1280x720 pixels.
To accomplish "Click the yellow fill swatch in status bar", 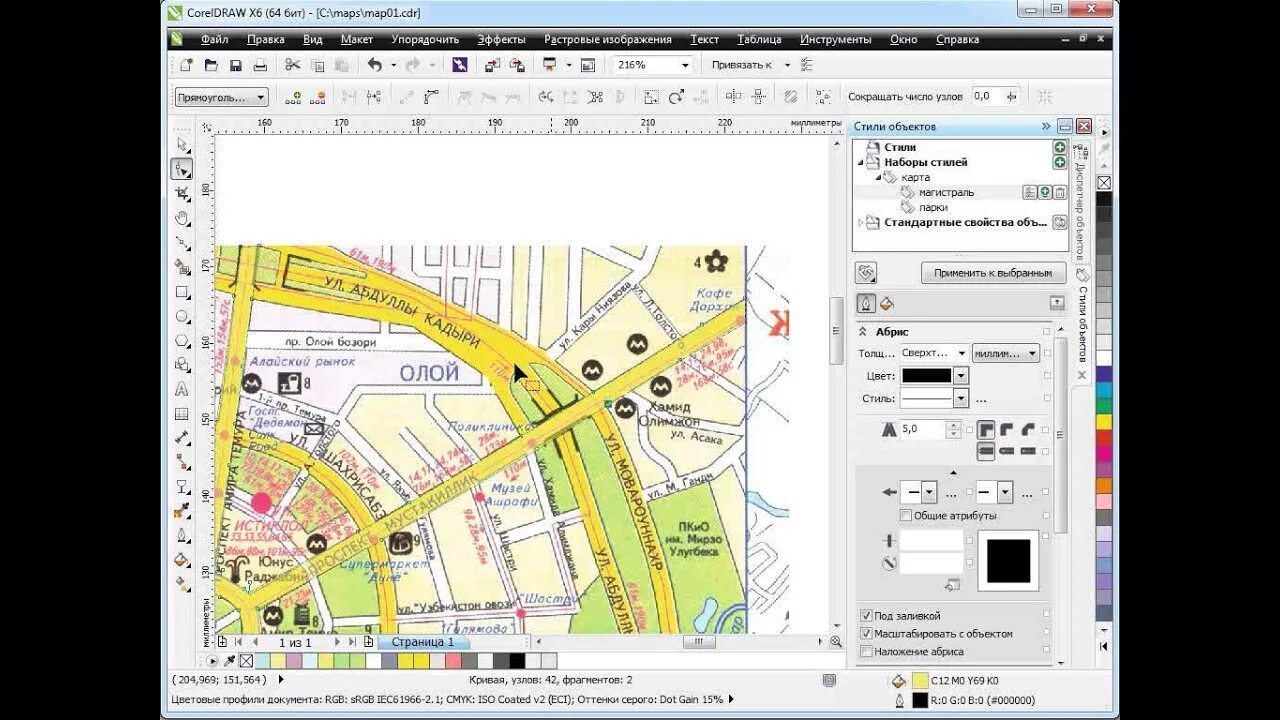I will pyautogui.click(x=920, y=680).
